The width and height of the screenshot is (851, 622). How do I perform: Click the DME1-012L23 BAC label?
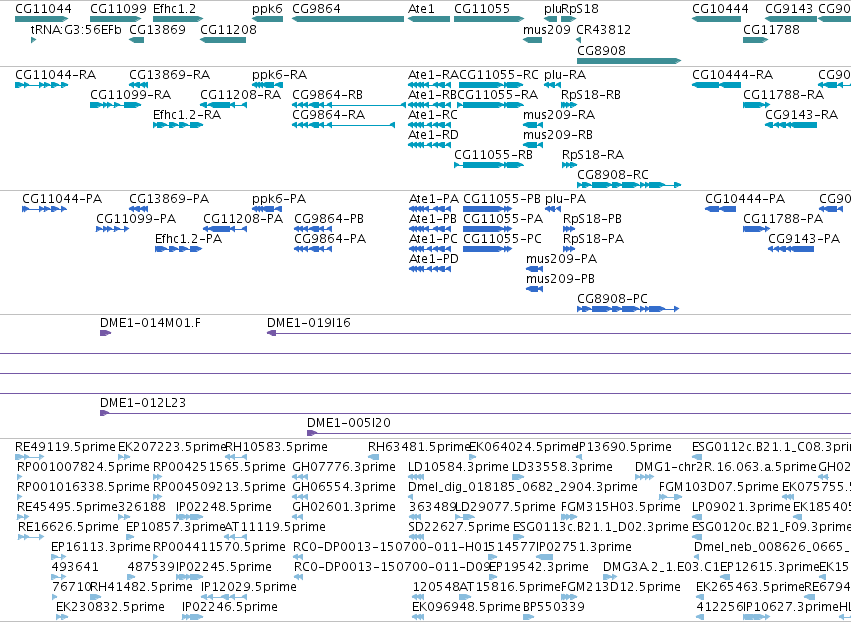click(x=143, y=403)
